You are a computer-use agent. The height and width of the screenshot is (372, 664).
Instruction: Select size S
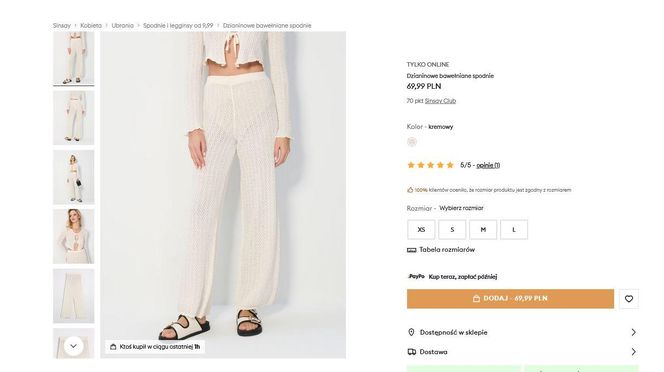[x=452, y=230]
